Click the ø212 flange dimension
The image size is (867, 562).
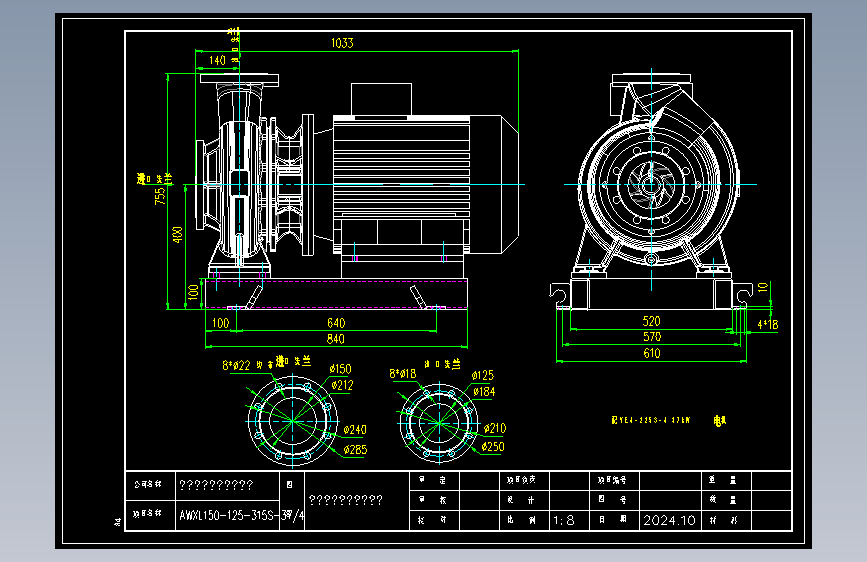[x=342, y=385]
